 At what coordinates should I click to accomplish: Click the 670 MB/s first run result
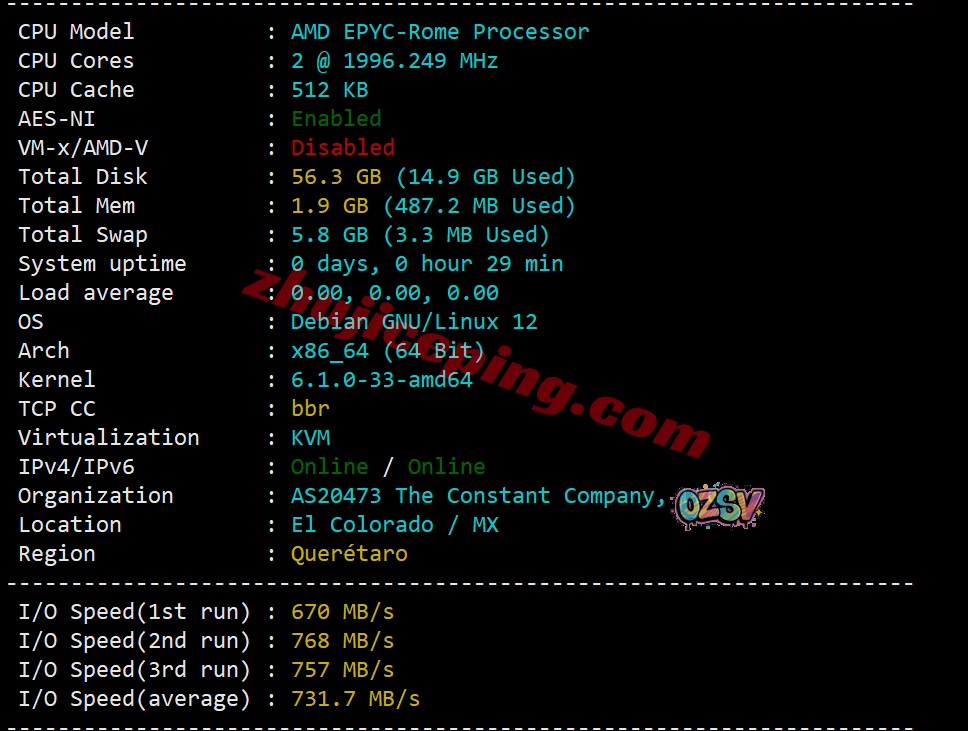tap(343, 612)
